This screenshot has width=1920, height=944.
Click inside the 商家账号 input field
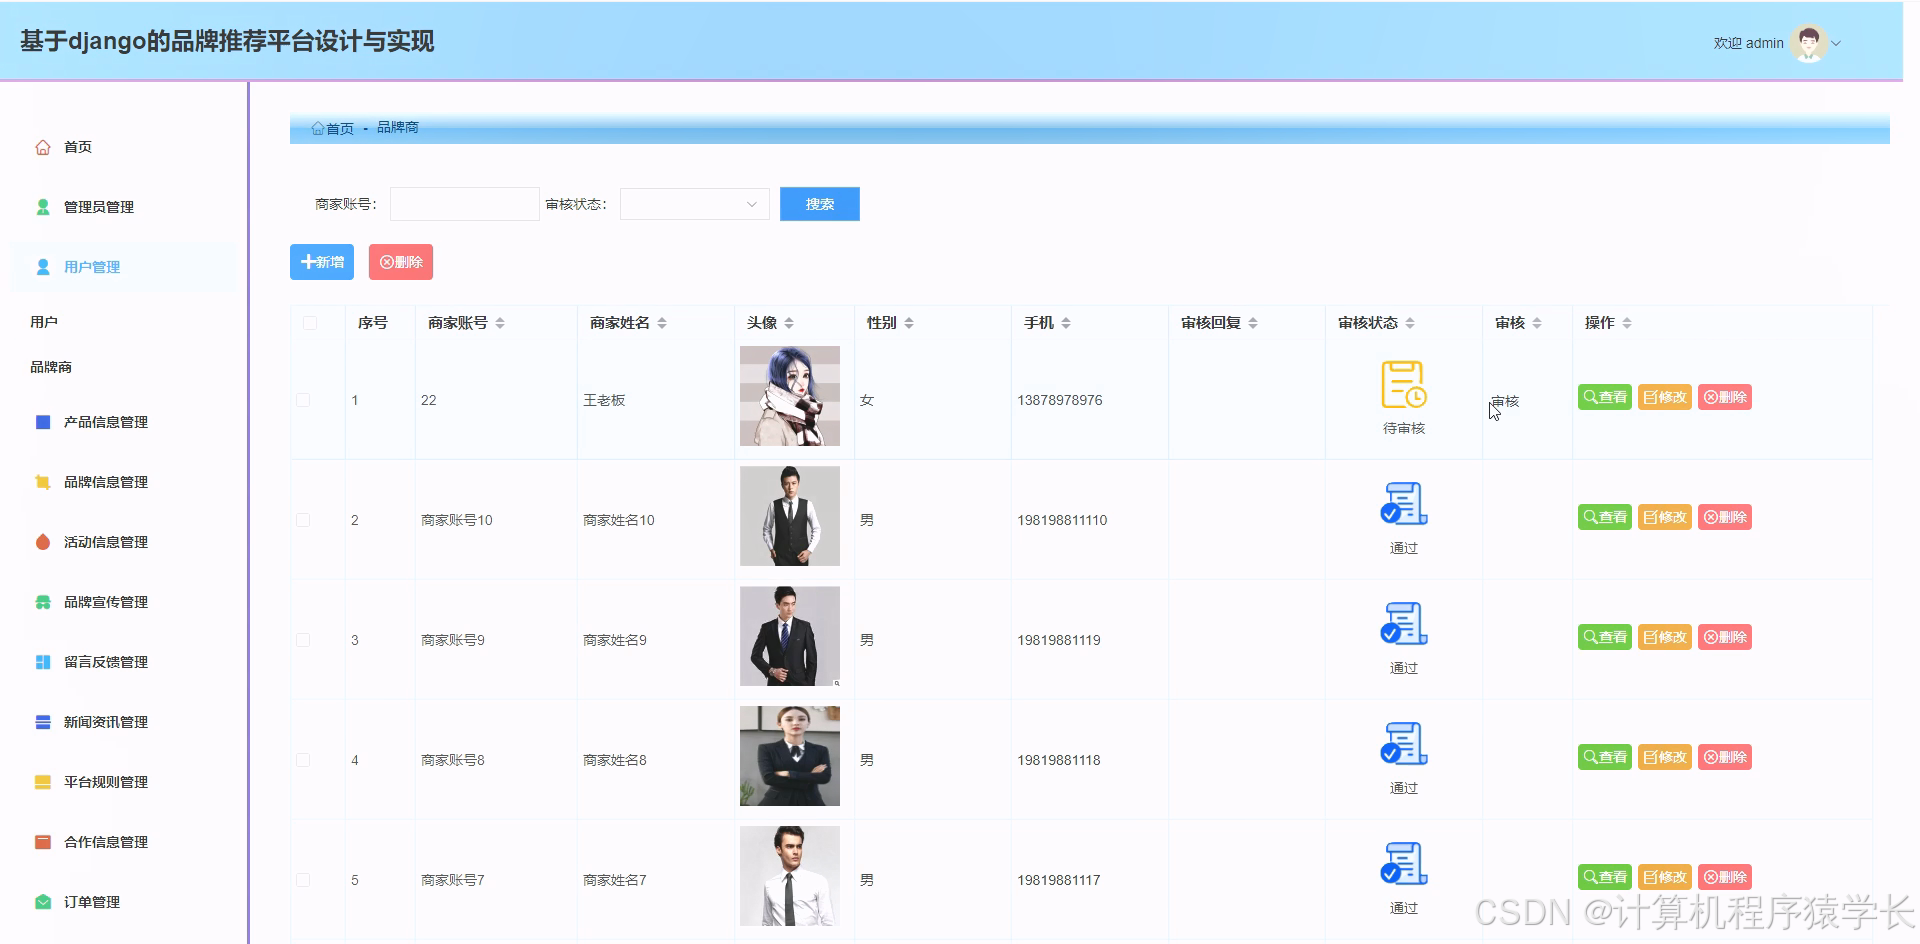pyautogui.click(x=463, y=203)
